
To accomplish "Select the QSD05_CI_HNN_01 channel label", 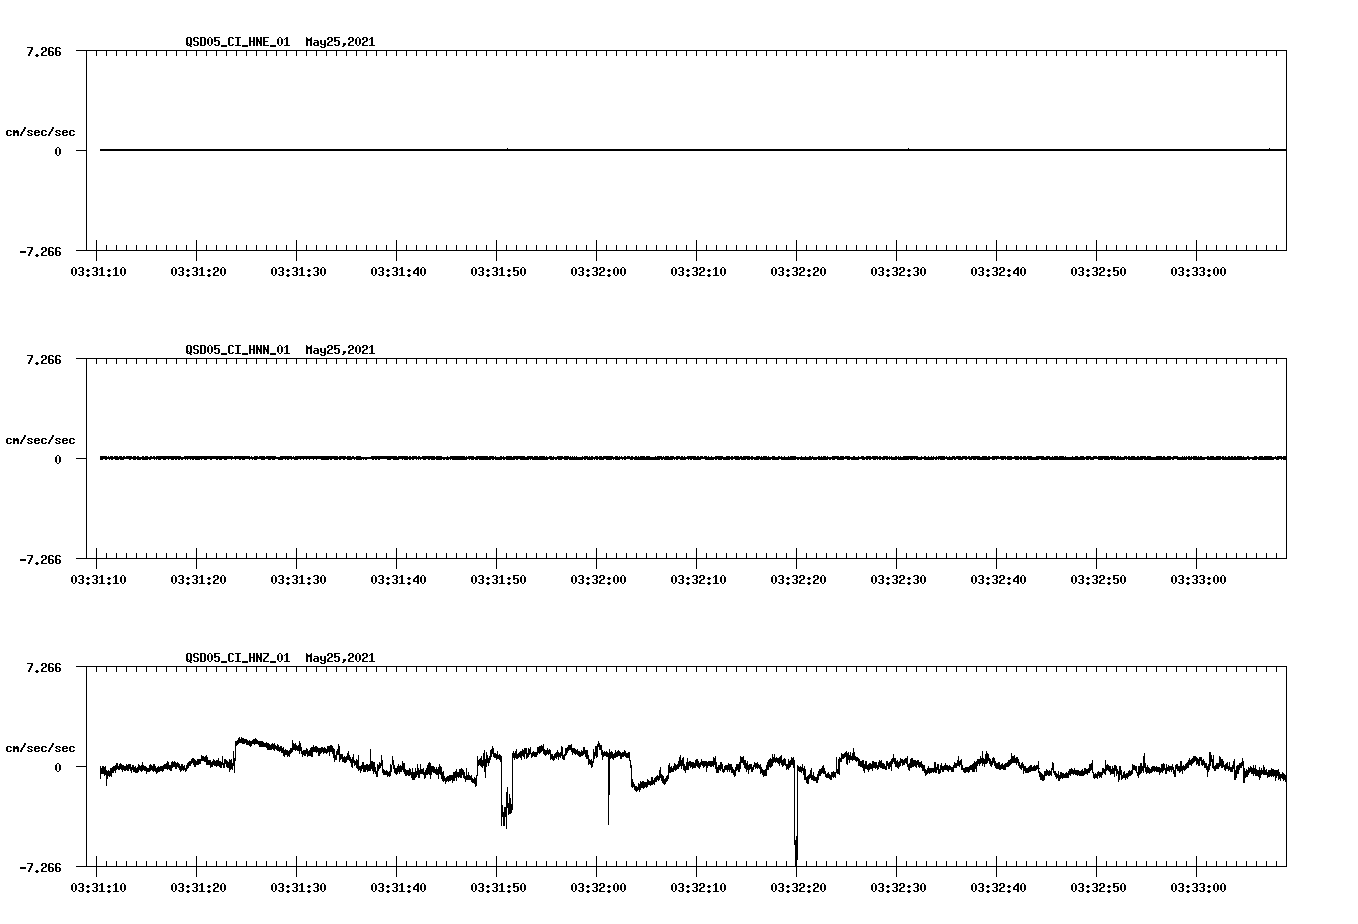I will [x=239, y=350].
